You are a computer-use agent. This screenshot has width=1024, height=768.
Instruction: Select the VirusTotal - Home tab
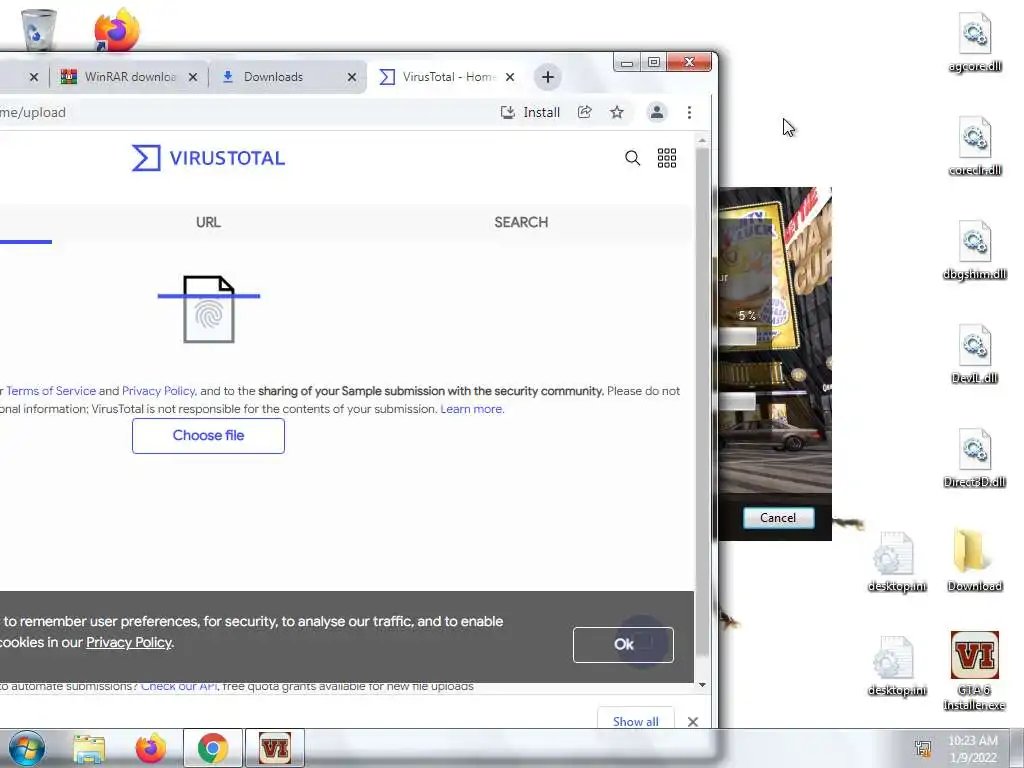click(x=448, y=77)
